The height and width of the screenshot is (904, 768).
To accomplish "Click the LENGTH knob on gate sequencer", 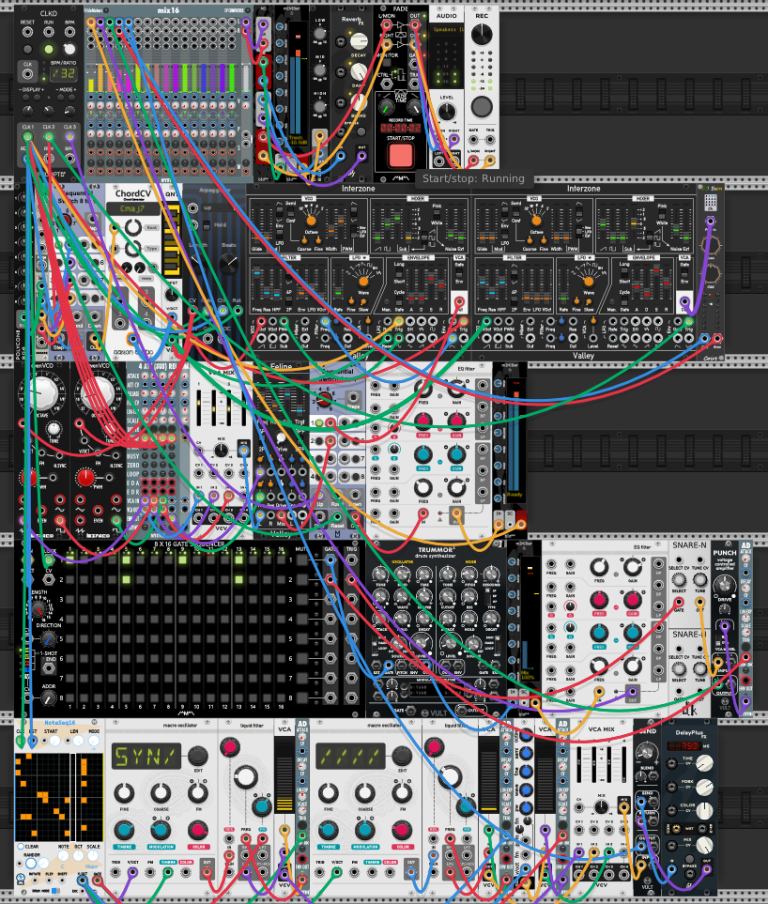I will [x=38, y=609].
